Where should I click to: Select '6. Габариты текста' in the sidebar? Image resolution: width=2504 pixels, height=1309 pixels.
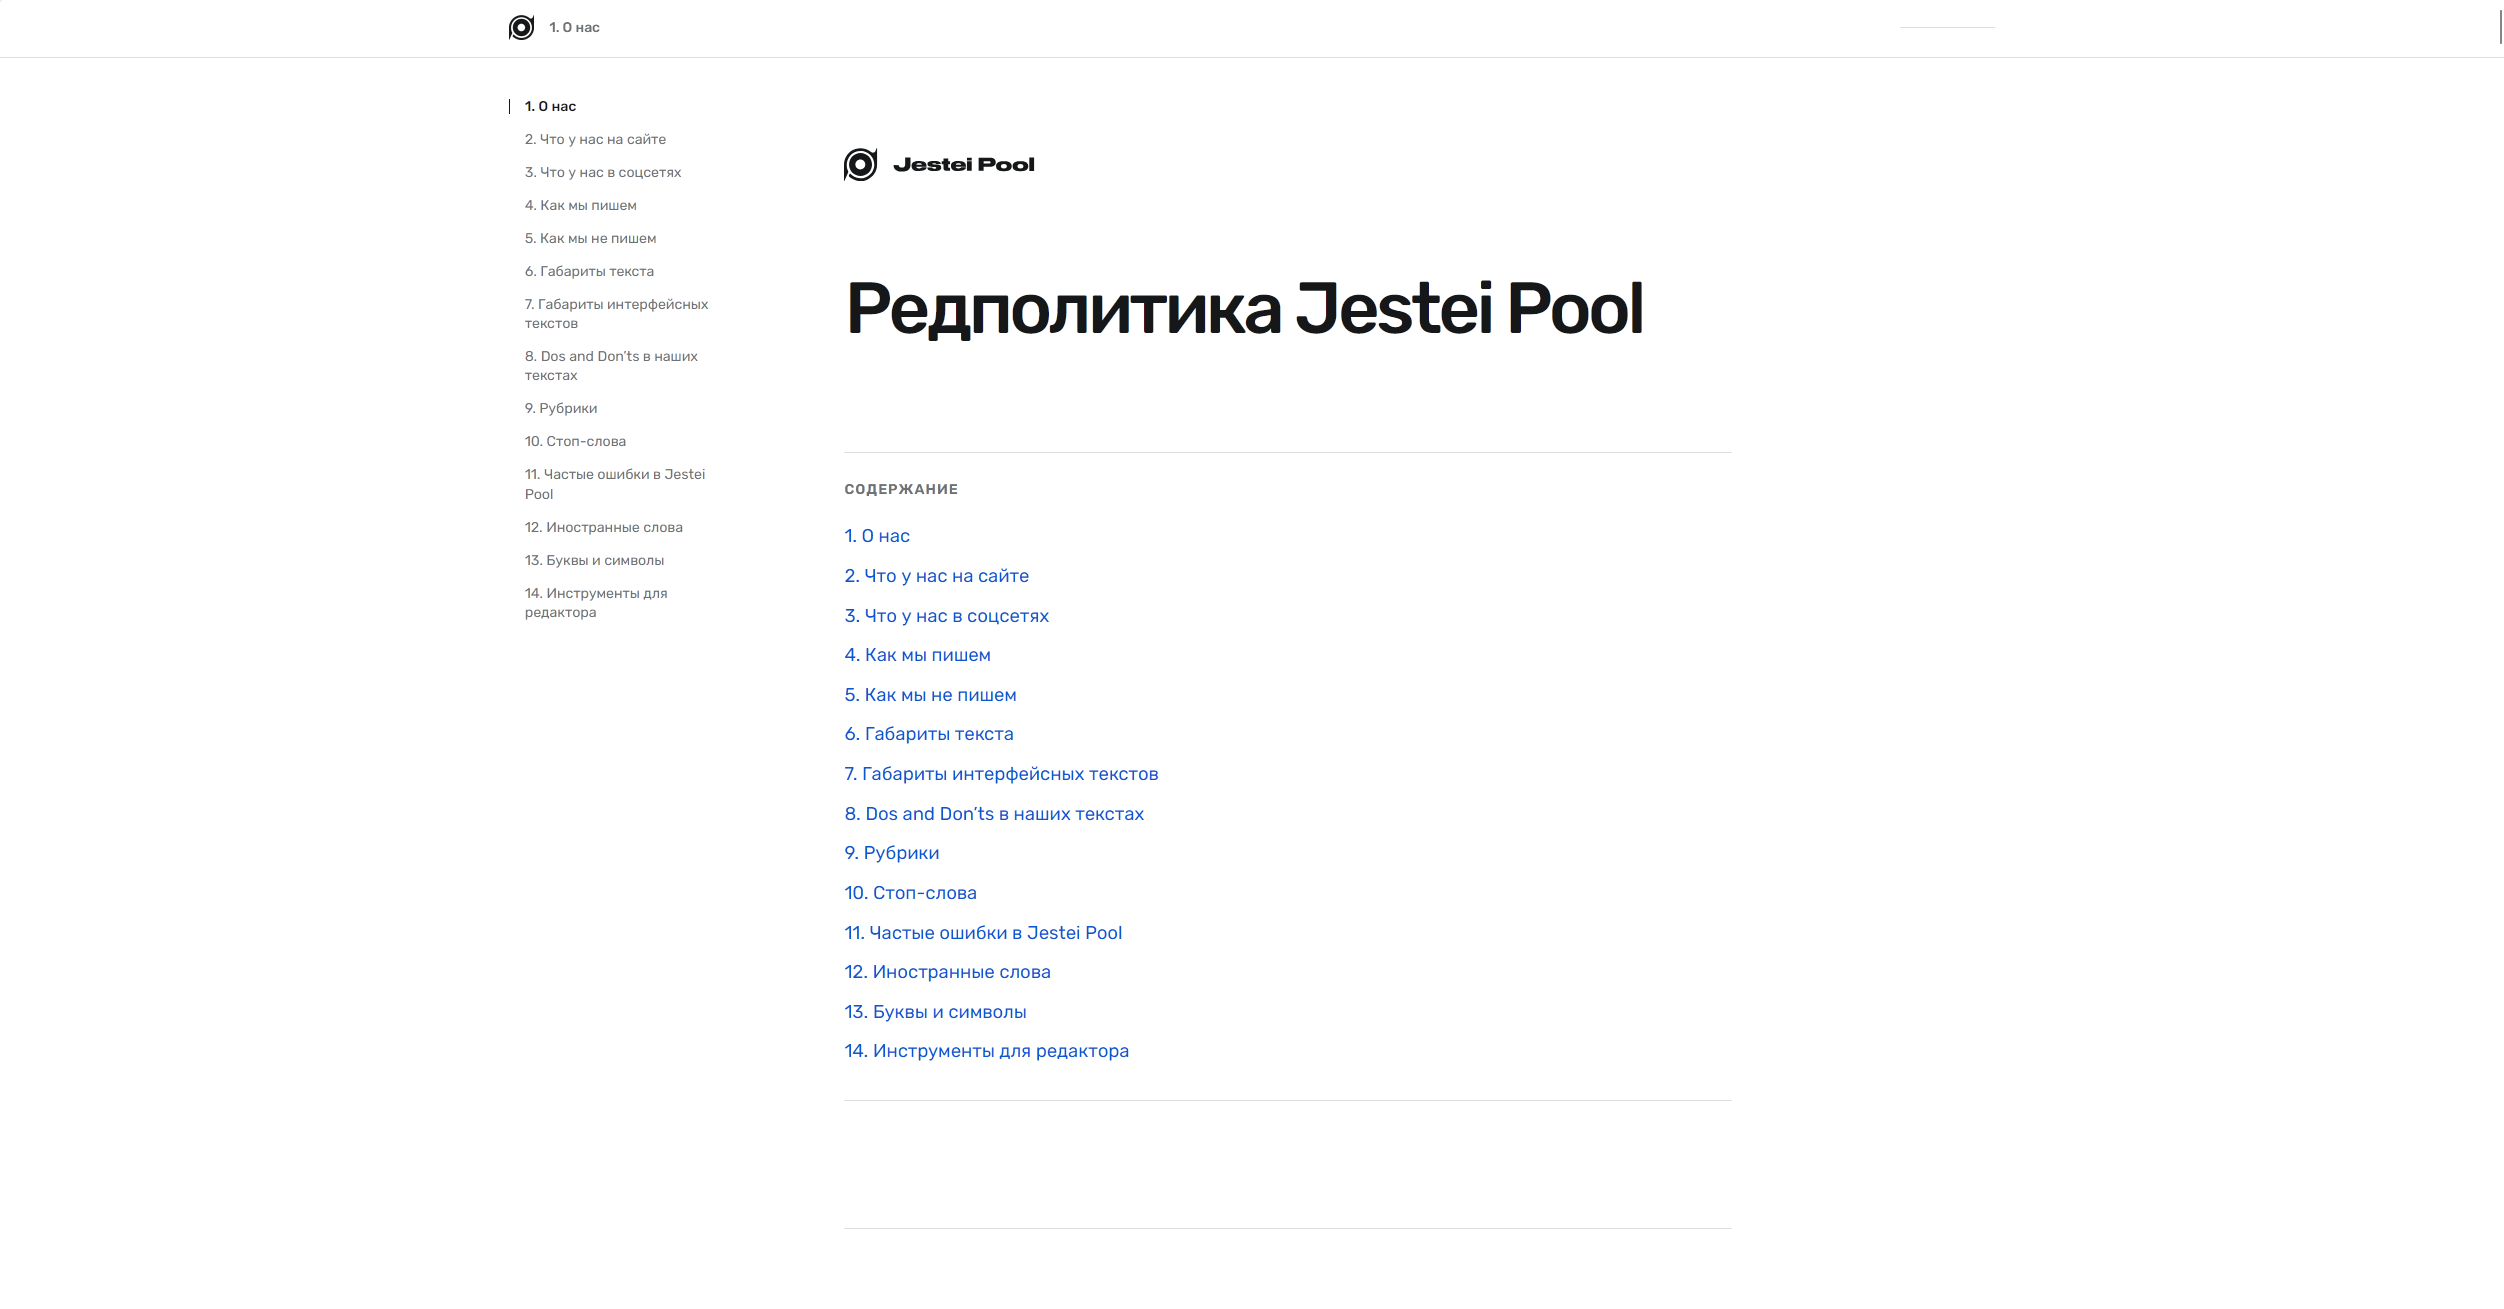(589, 271)
